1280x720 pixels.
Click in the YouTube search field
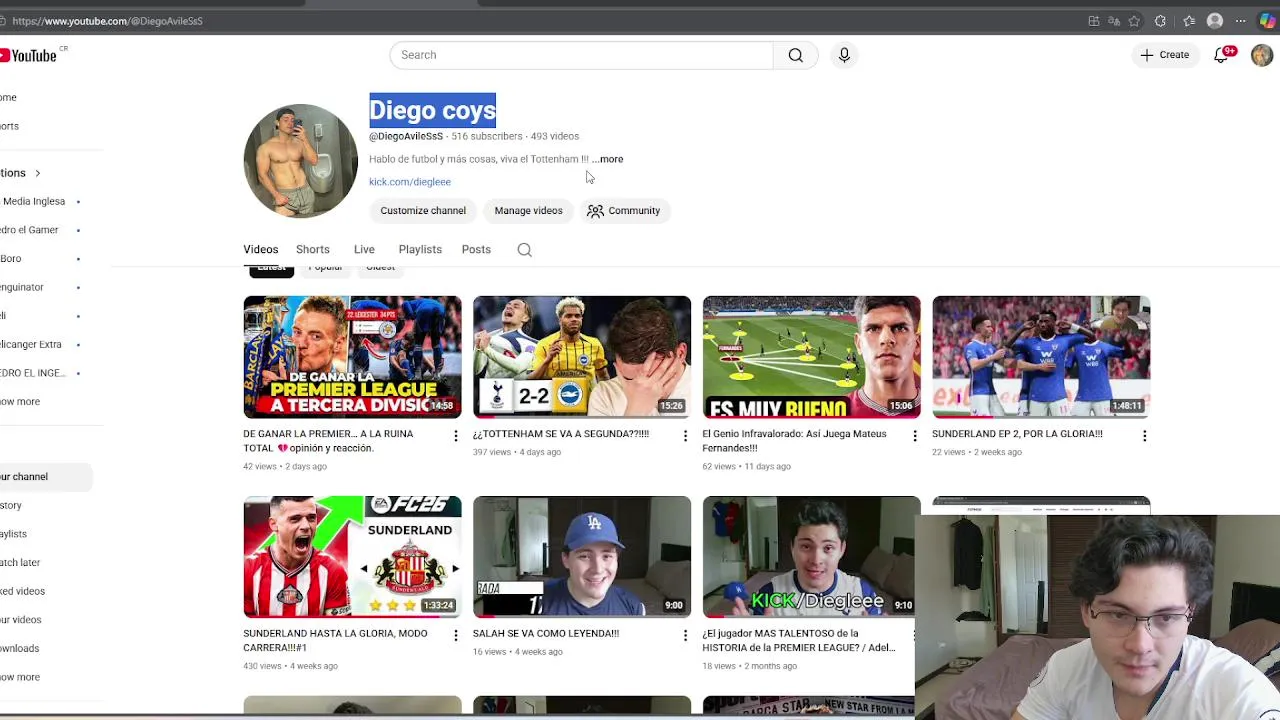point(581,55)
